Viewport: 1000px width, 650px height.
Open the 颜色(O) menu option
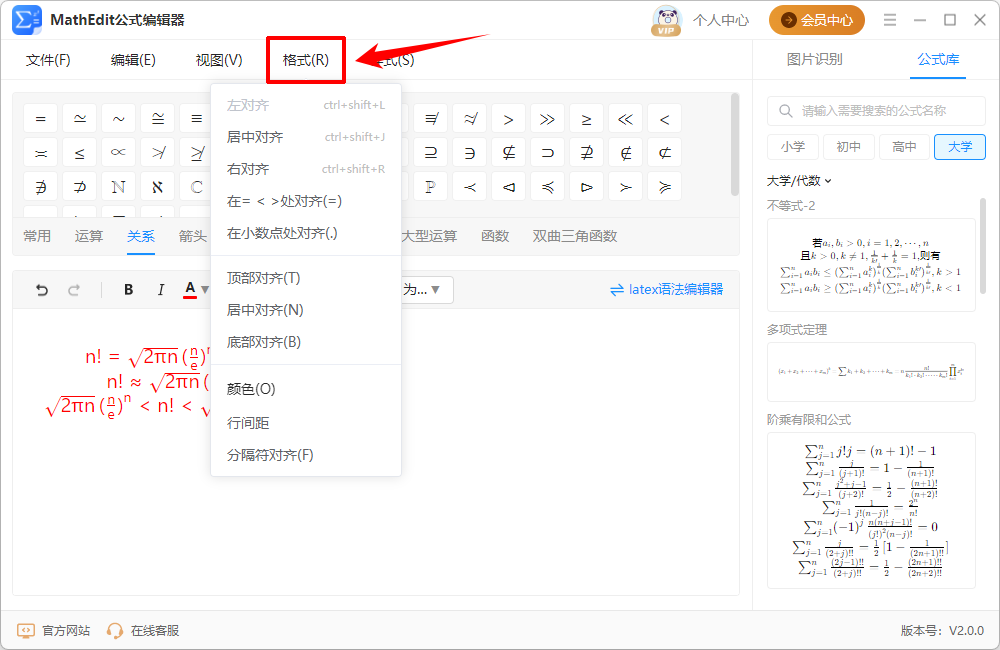pyautogui.click(x=306, y=389)
